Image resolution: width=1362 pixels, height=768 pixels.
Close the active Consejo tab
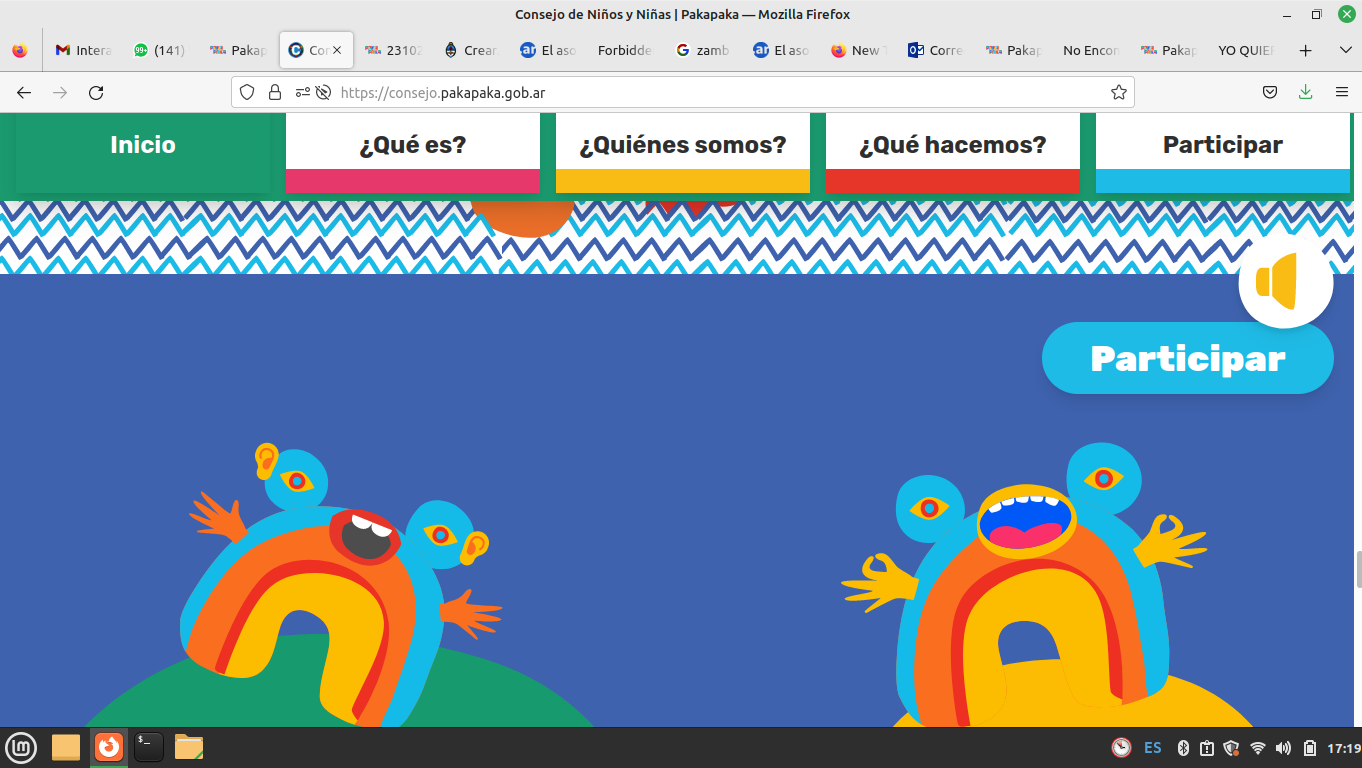click(x=336, y=50)
